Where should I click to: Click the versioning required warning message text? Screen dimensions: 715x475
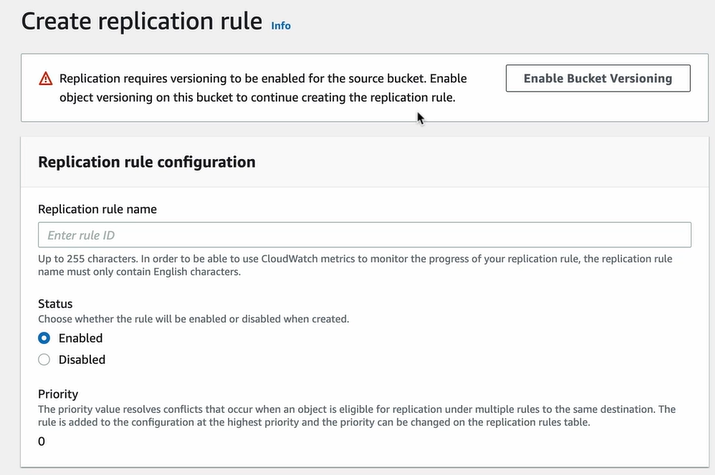tap(263, 88)
